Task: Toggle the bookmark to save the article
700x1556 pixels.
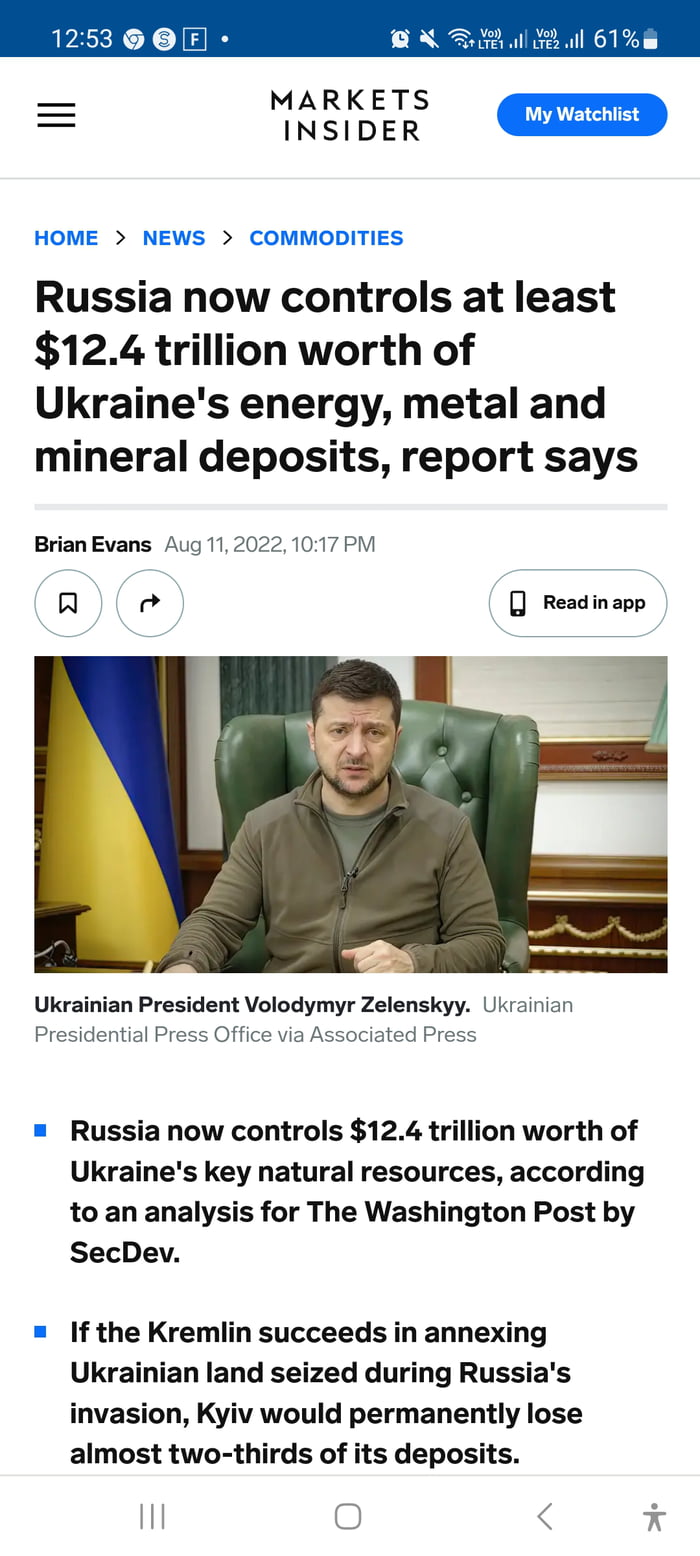Action: click(x=68, y=603)
